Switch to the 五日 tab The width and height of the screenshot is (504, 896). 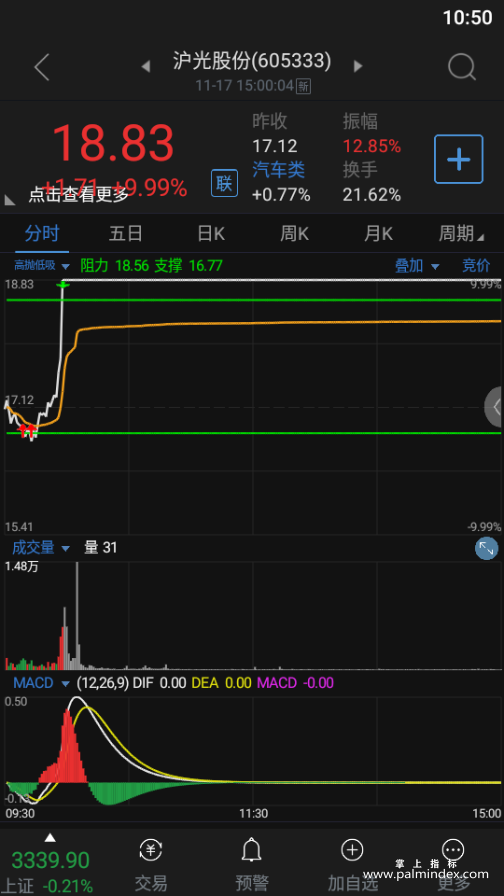(126, 234)
